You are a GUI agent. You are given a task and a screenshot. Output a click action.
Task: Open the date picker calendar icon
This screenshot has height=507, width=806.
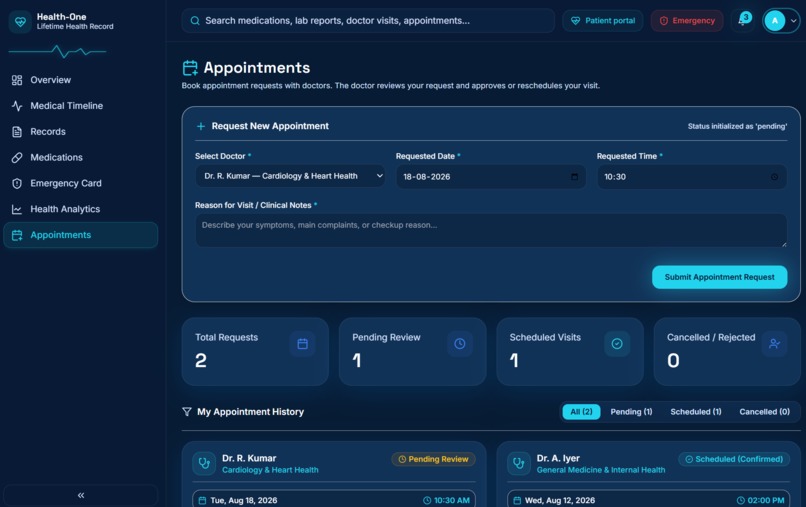pos(574,176)
